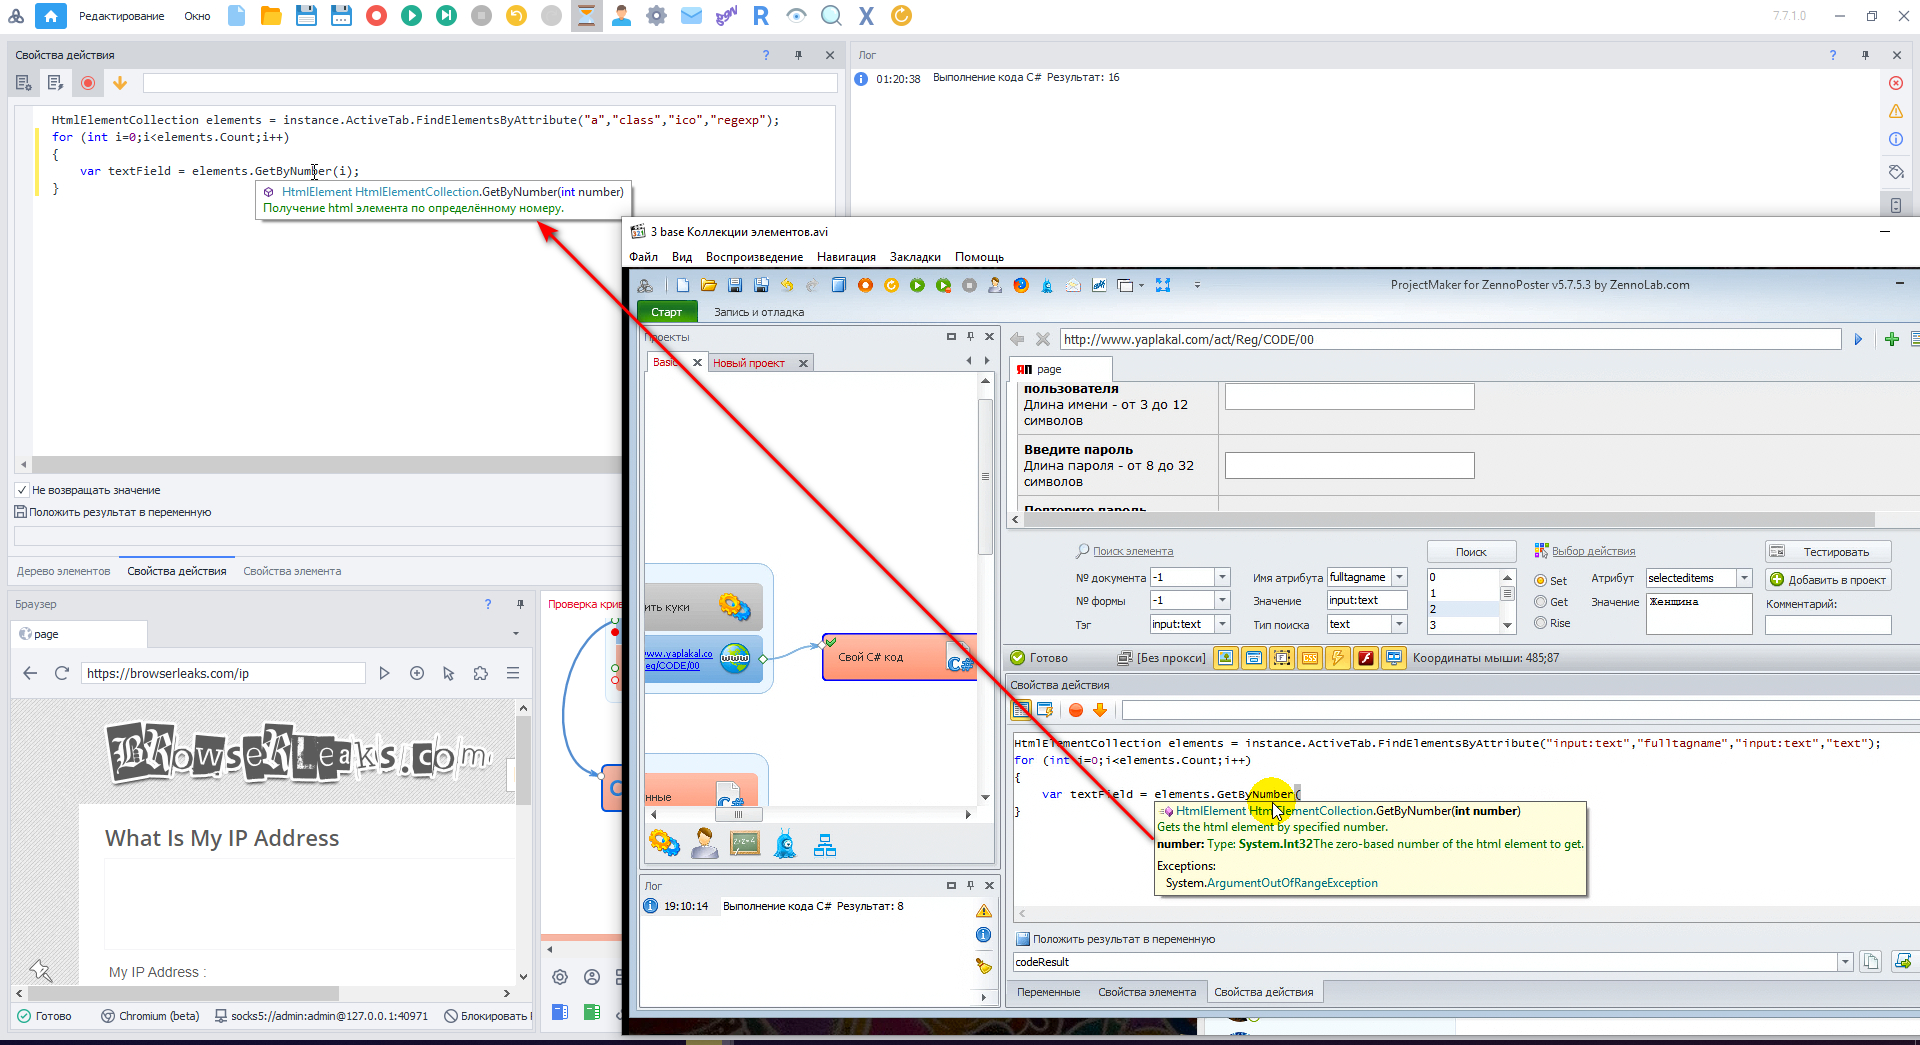This screenshot has height=1045, width=1920.
Task: Select the Rise radio button
Action: [1541, 623]
